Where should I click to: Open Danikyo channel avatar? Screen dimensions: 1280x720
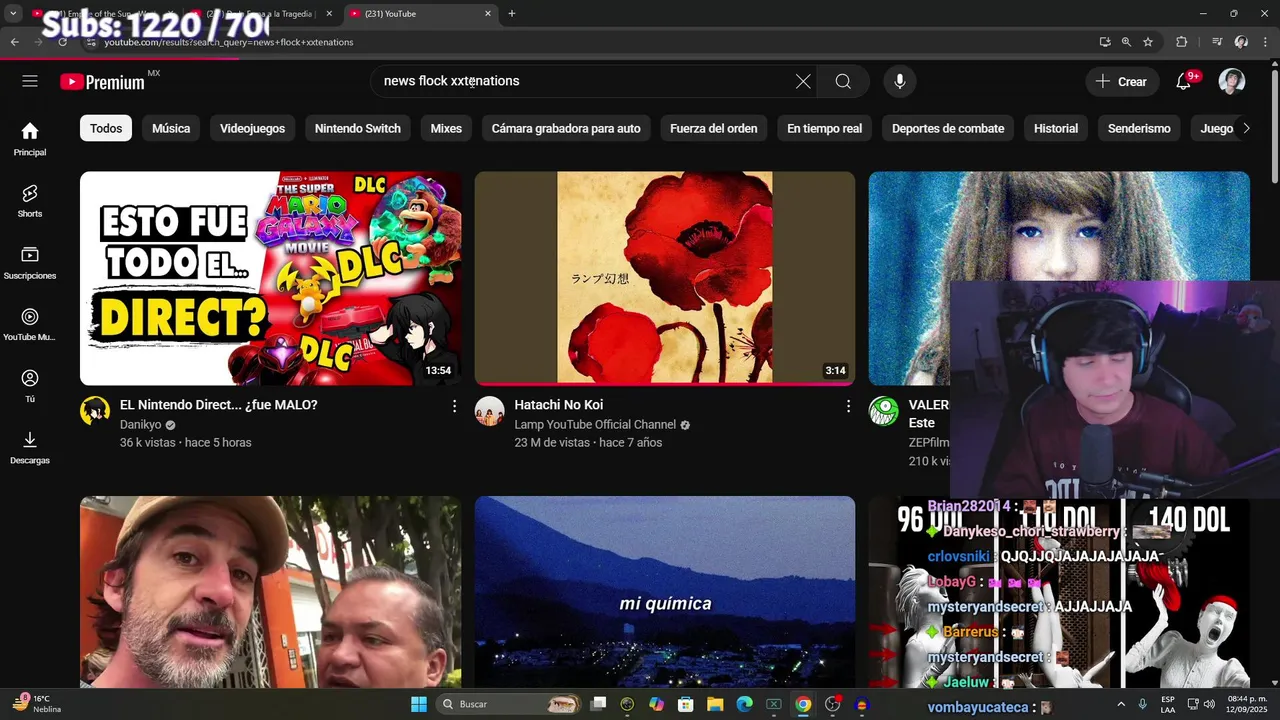coord(95,411)
